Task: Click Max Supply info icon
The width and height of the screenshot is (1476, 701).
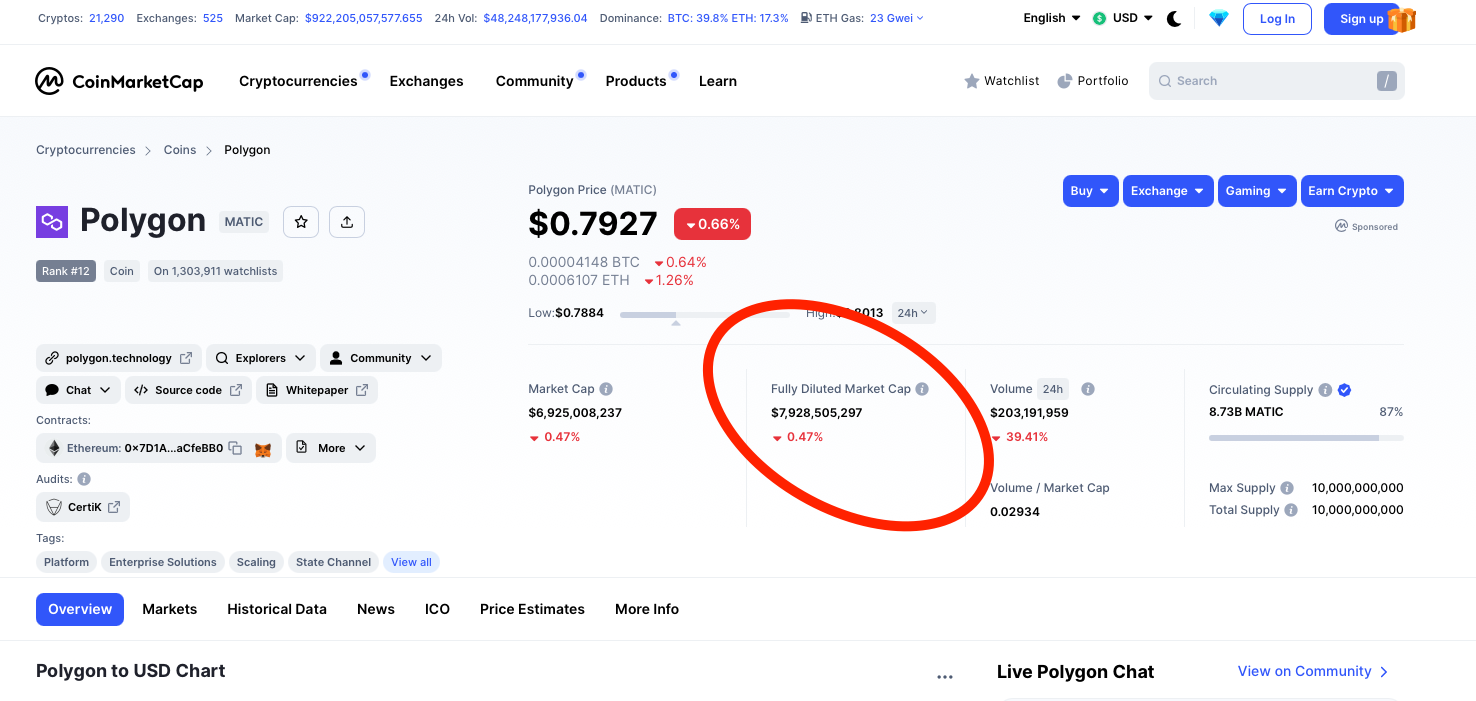Action: (x=1287, y=488)
